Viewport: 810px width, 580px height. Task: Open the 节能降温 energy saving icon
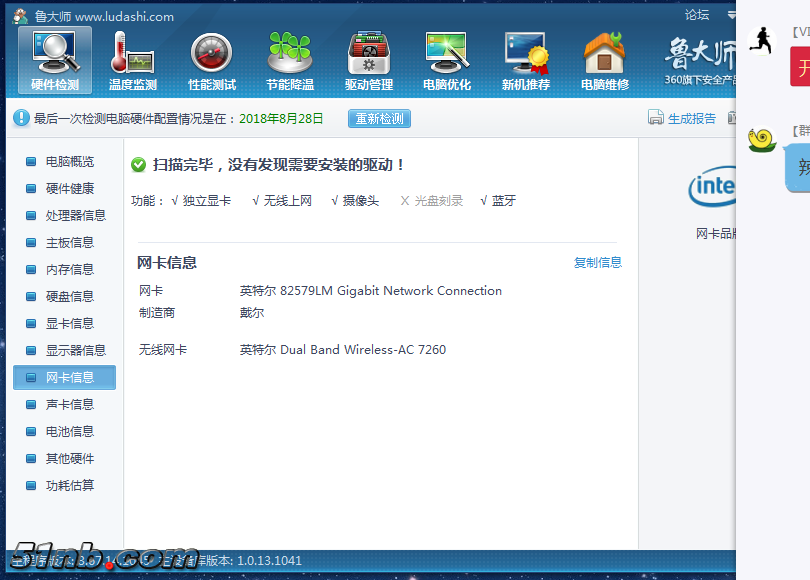pyautogui.click(x=290, y=60)
